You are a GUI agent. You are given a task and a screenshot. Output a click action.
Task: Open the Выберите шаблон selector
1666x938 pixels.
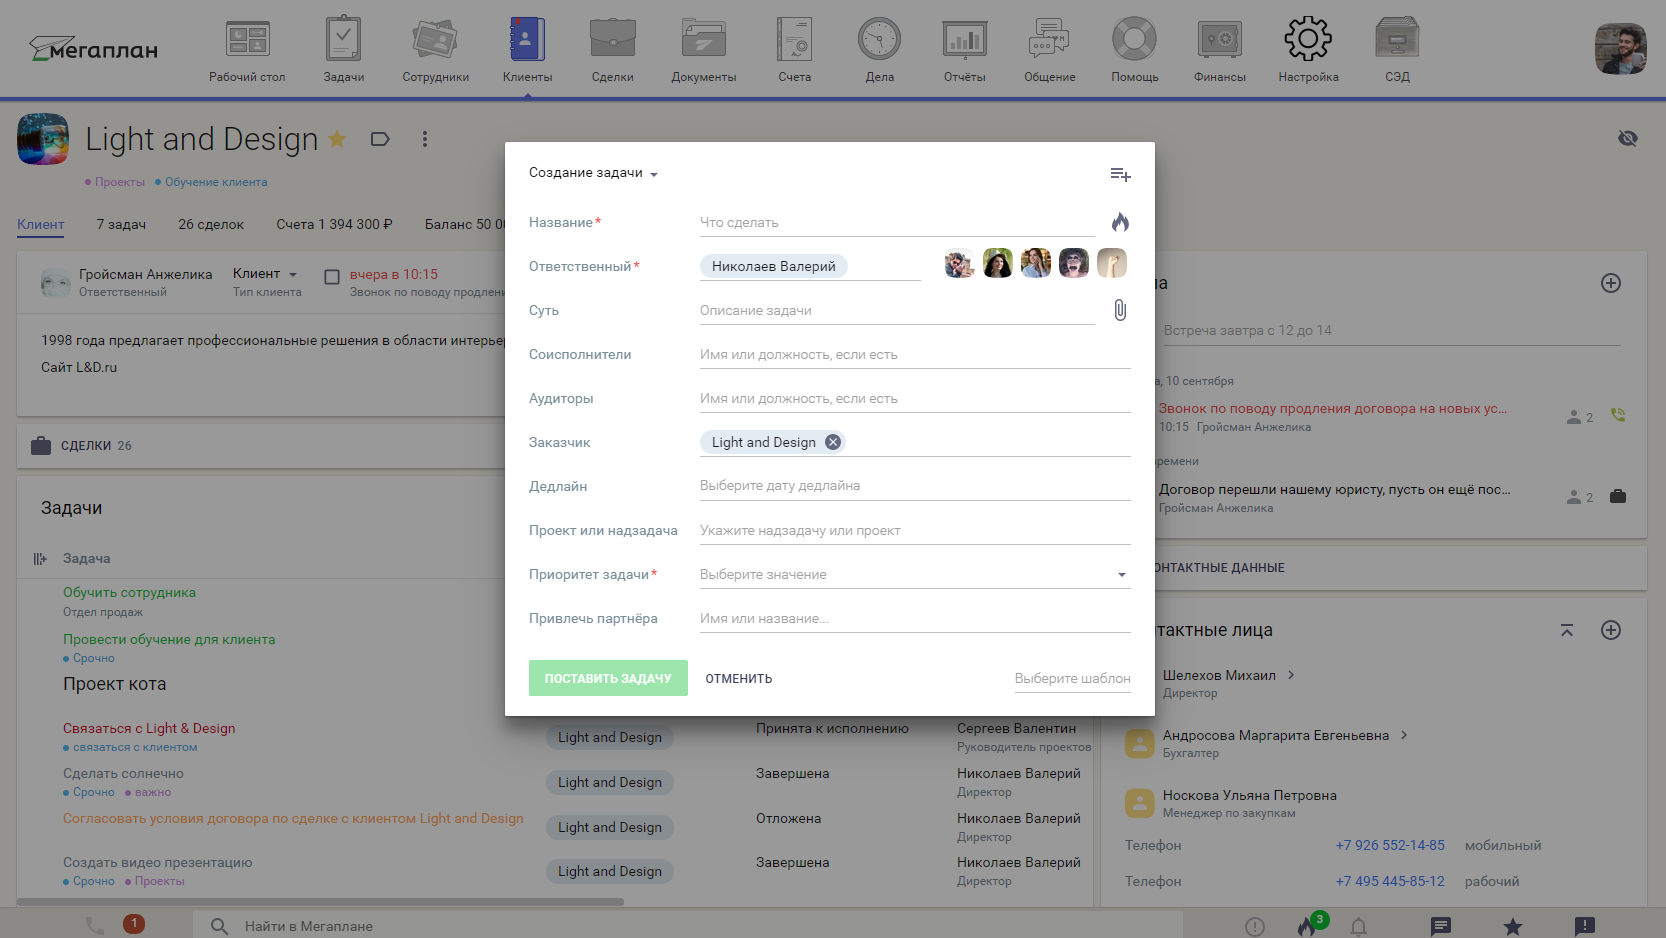tap(1072, 678)
